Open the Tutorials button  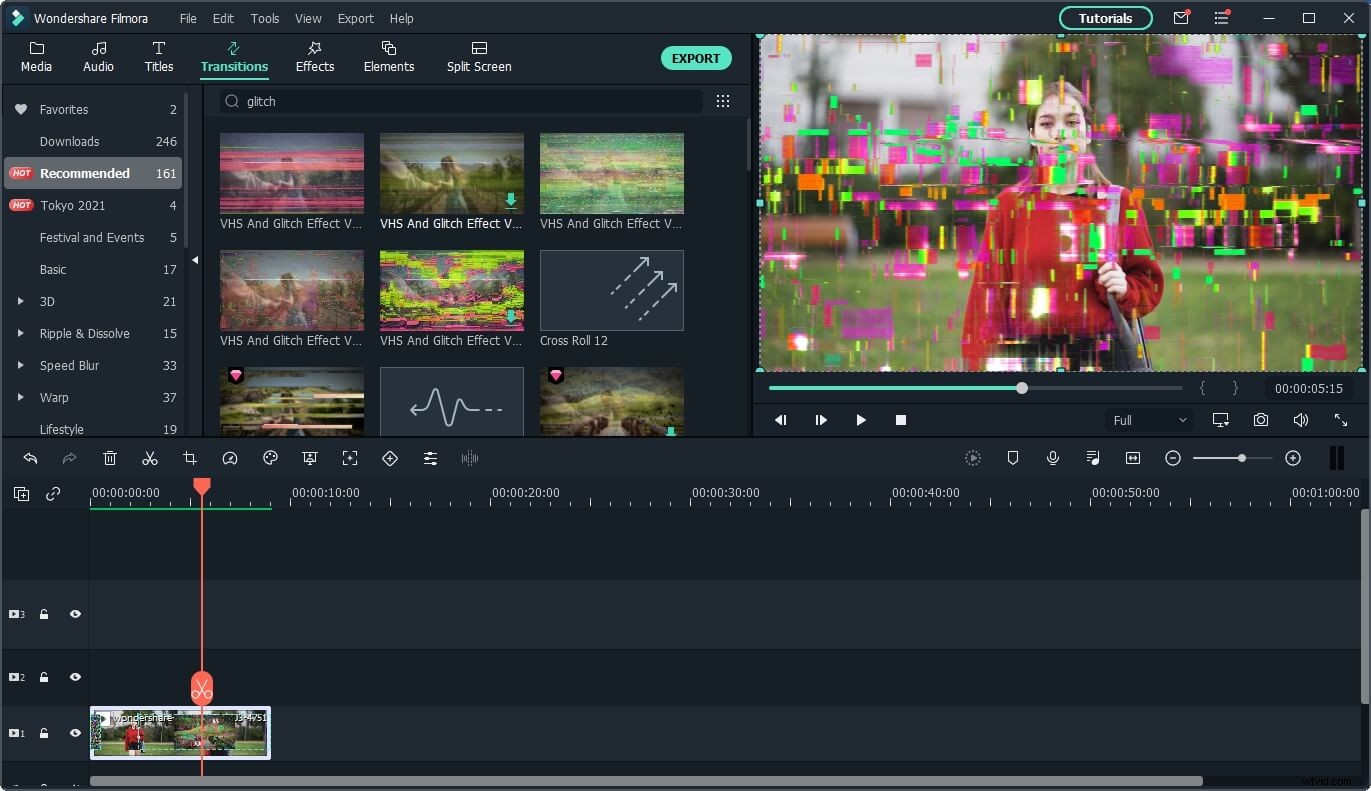[1105, 17]
